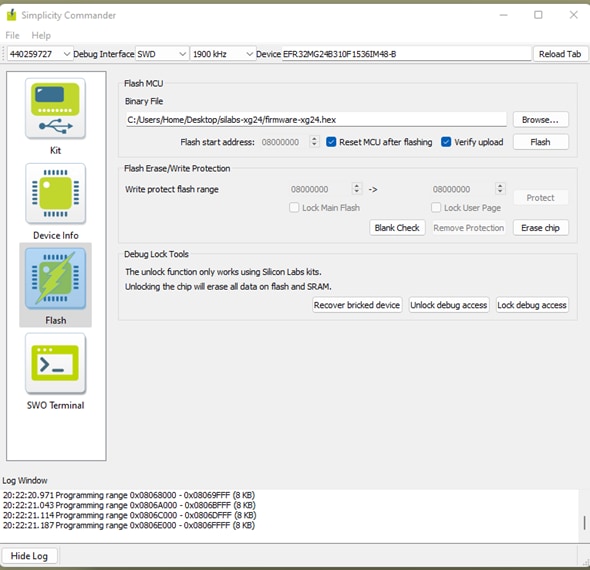
Task: Open the File menu
Action: (x=12, y=35)
